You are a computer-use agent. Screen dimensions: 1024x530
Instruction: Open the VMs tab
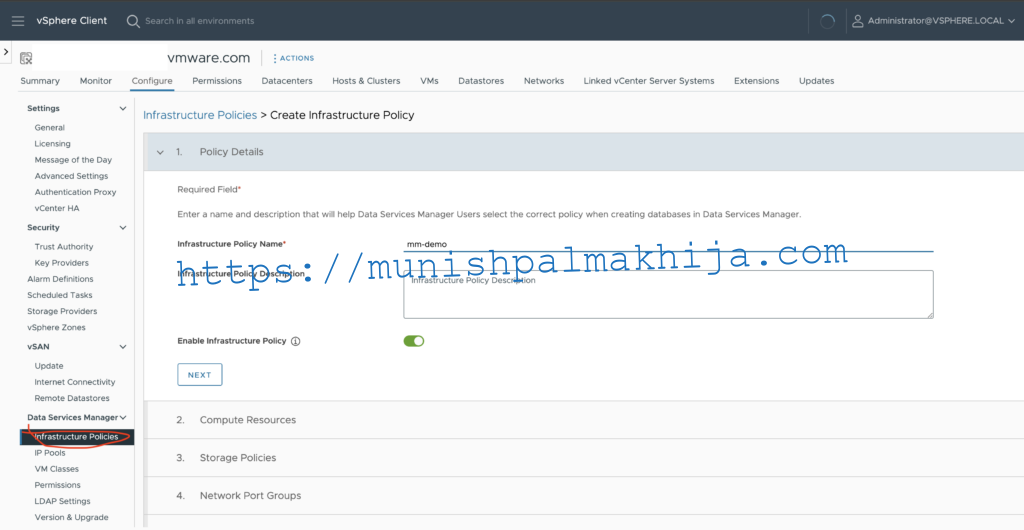point(429,81)
